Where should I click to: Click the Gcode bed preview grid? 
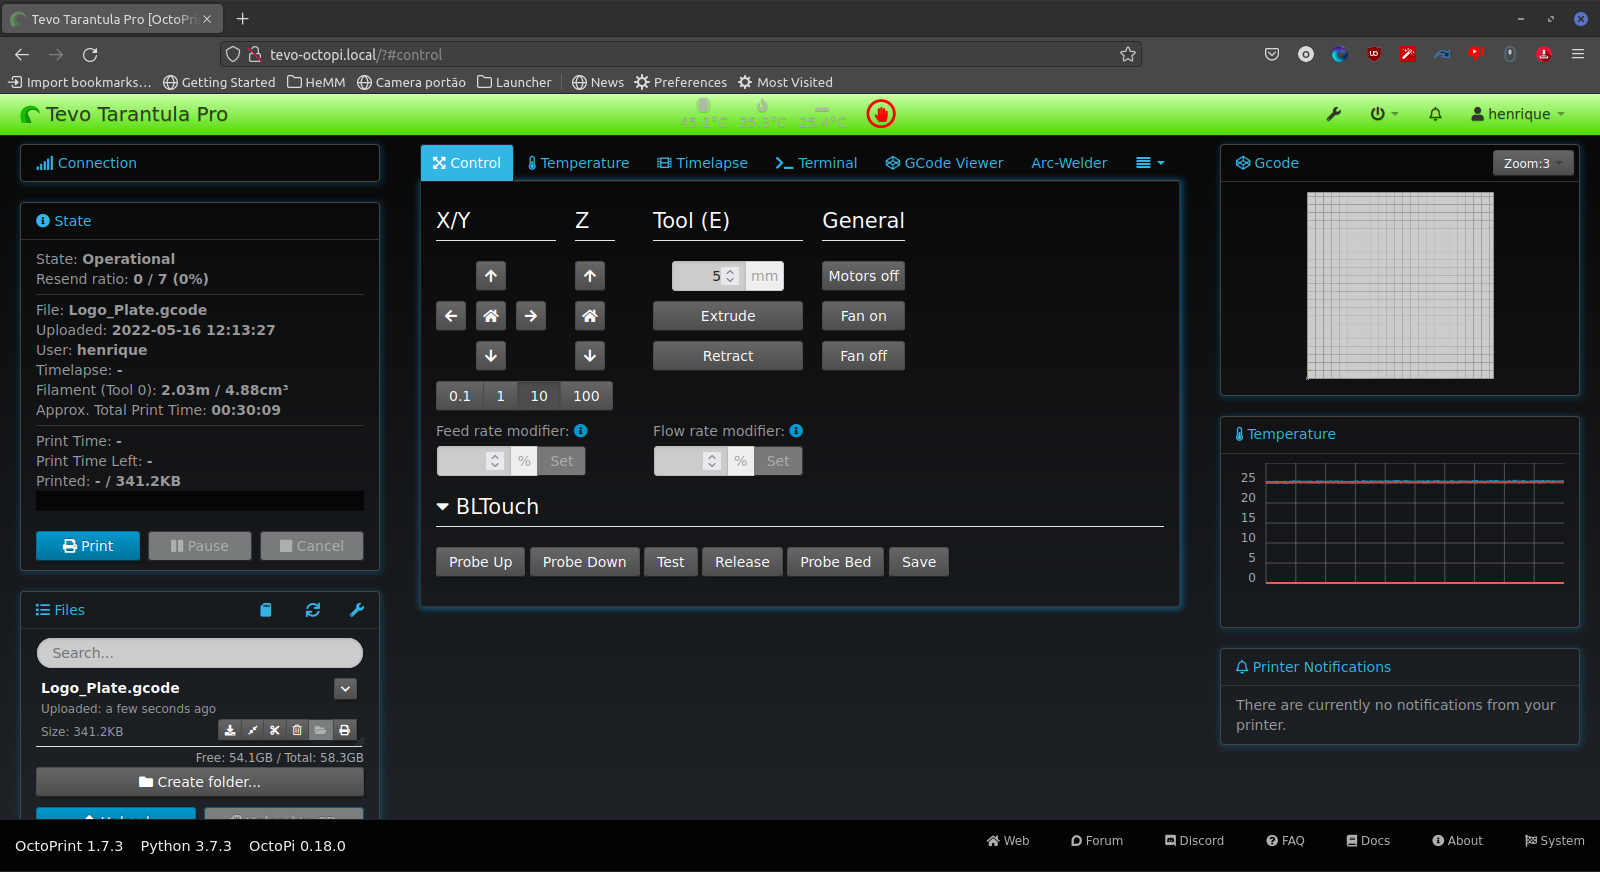pos(1400,286)
